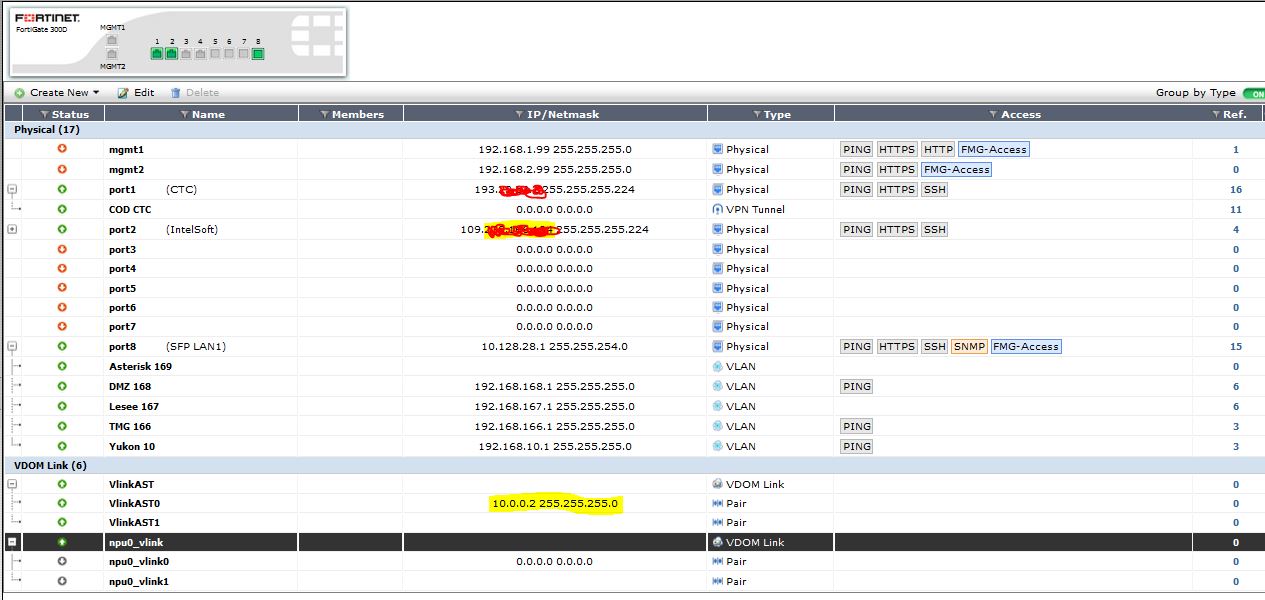Select the Yukon 10 VLAN name
This screenshot has width=1265, height=600.
[x=132, y=446]
